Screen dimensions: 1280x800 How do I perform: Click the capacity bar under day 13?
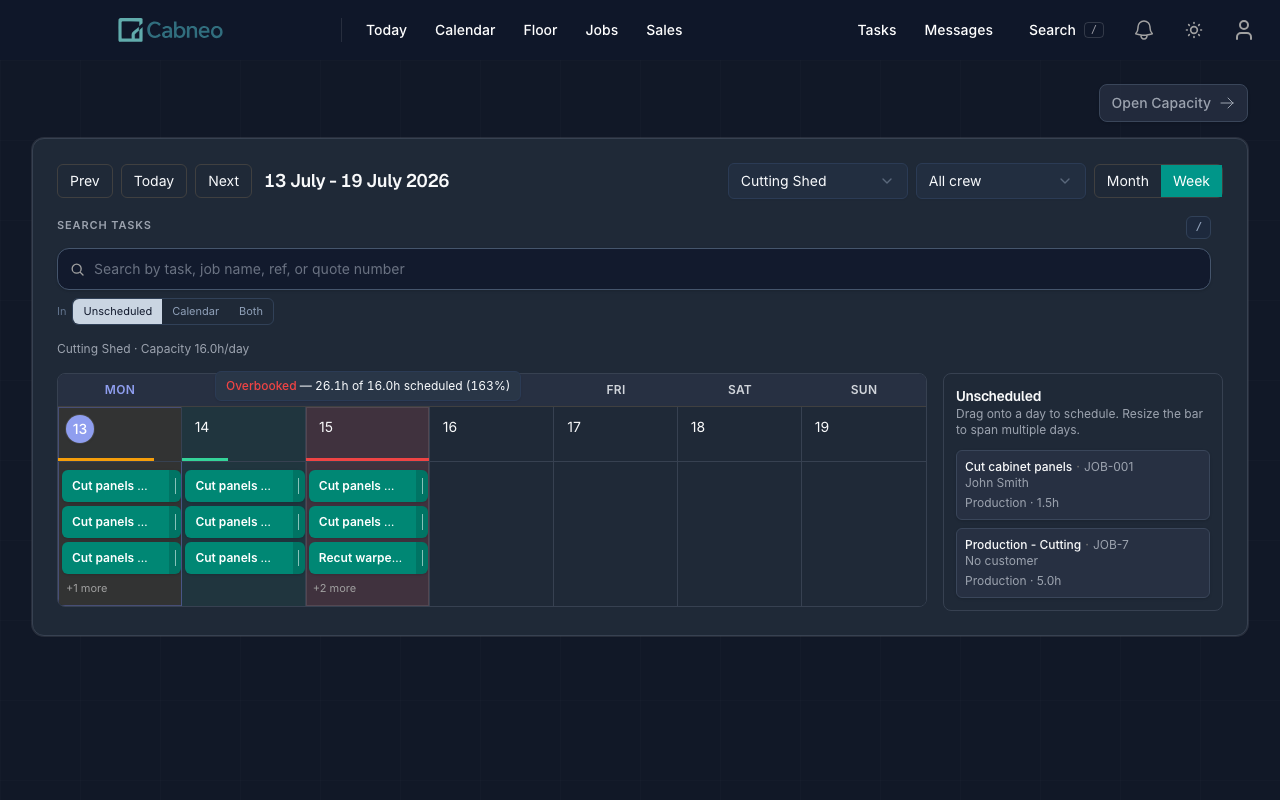106,459
